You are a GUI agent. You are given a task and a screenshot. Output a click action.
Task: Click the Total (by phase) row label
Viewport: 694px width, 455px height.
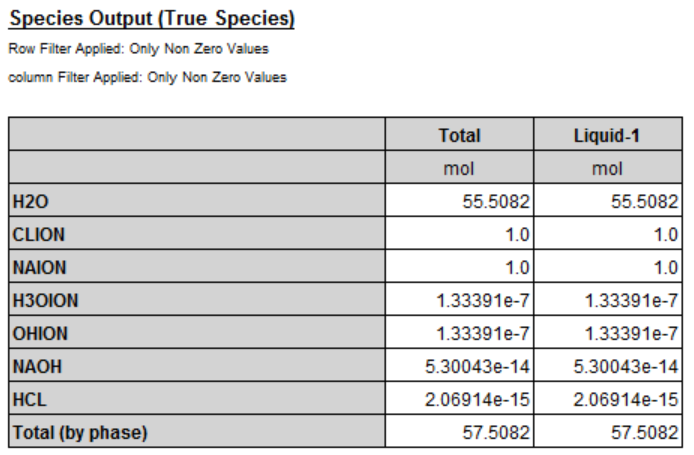80,432
